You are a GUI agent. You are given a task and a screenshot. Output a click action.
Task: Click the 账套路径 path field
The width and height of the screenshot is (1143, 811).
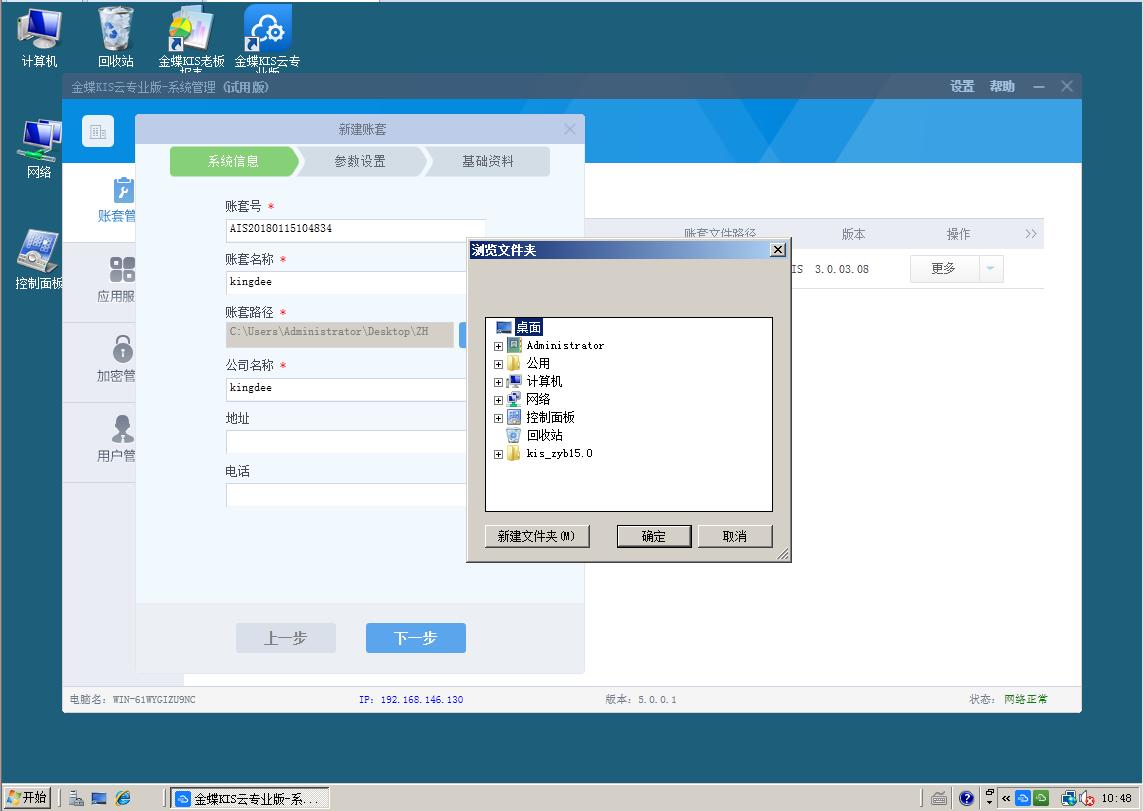[340, 334]
